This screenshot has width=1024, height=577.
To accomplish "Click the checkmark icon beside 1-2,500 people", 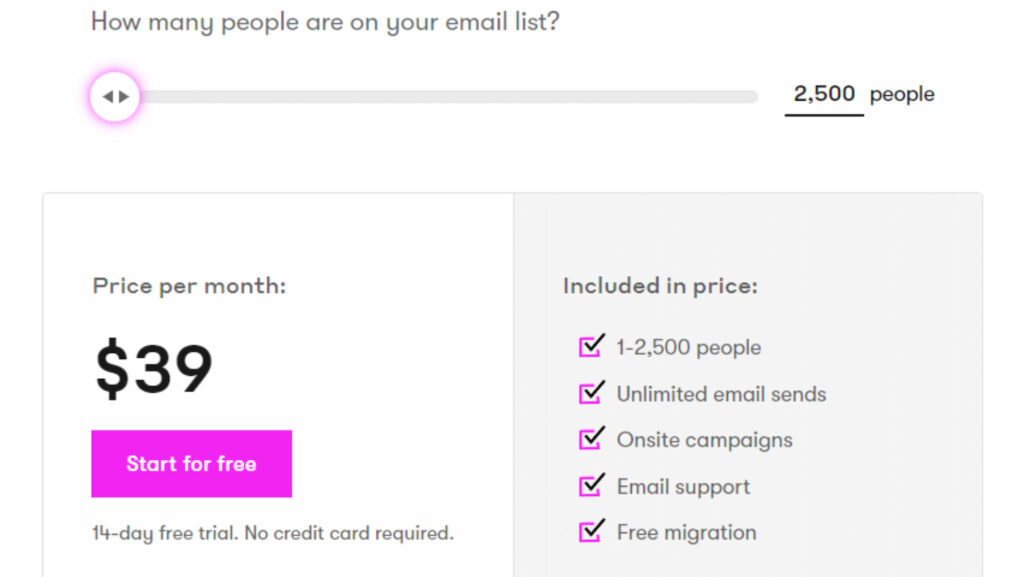I will tap(591, 347).
